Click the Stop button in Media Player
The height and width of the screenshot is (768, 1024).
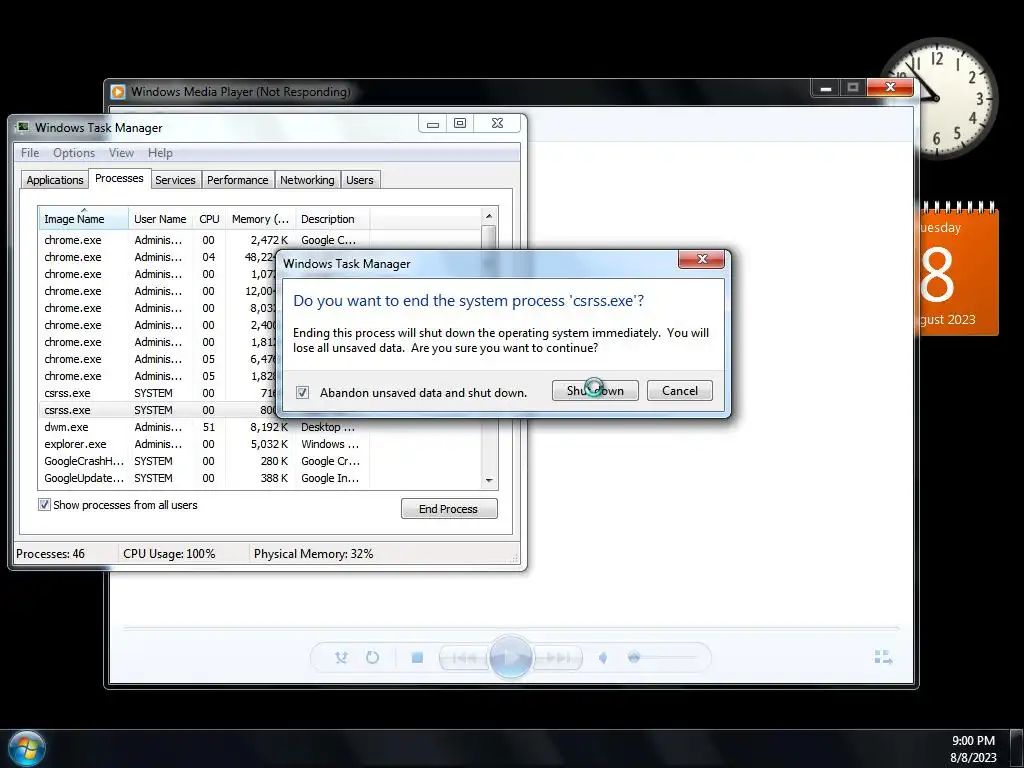pos(417,658)
